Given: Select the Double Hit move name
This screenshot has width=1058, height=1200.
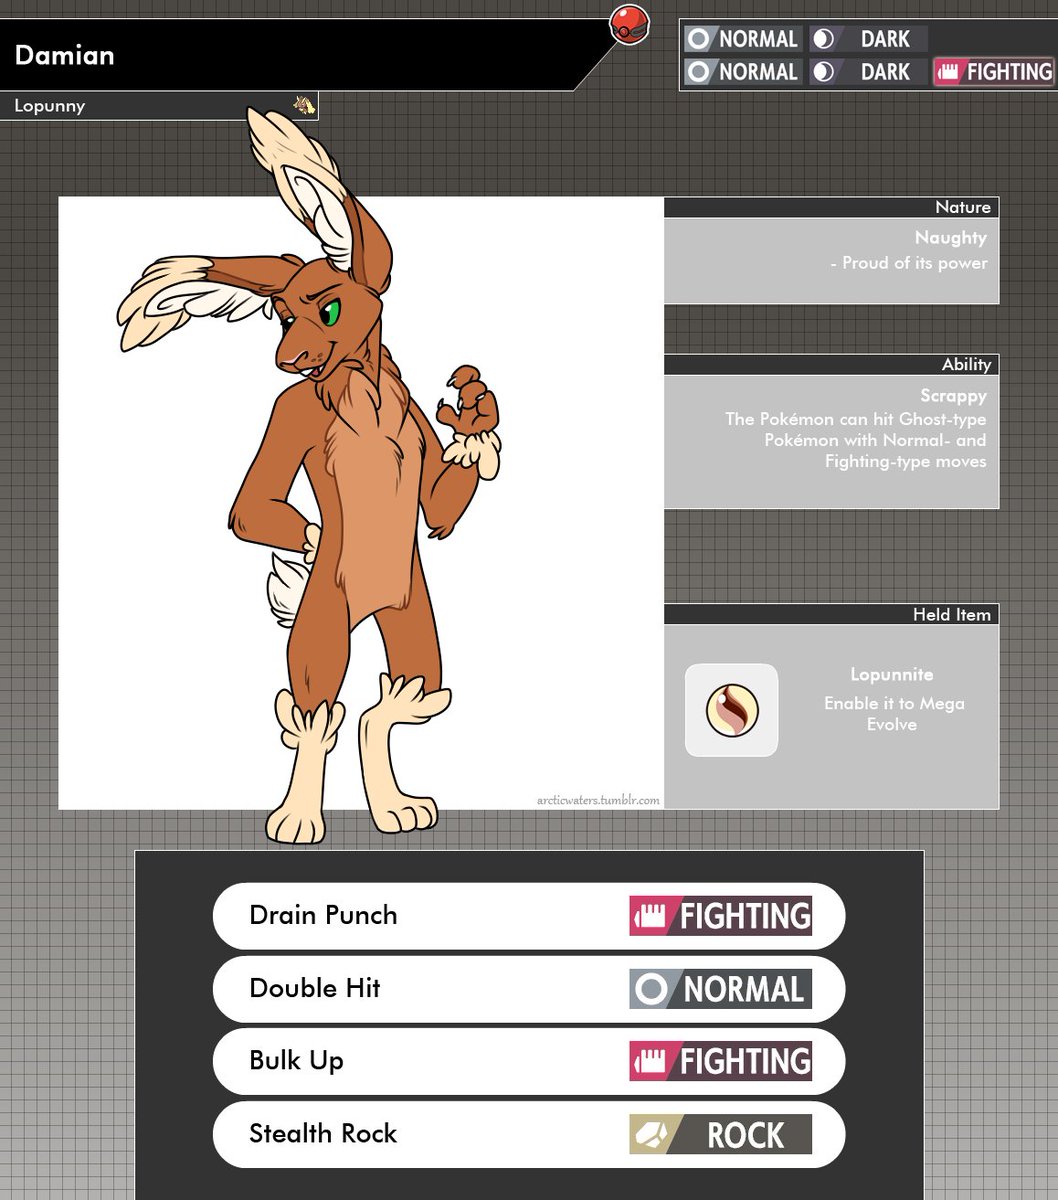Looking at the screenshot, I should click(x=315, y=988).
